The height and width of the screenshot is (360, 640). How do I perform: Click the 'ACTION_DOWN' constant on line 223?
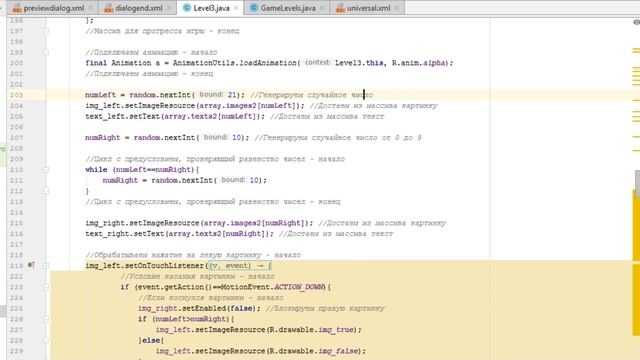[299, 287]
